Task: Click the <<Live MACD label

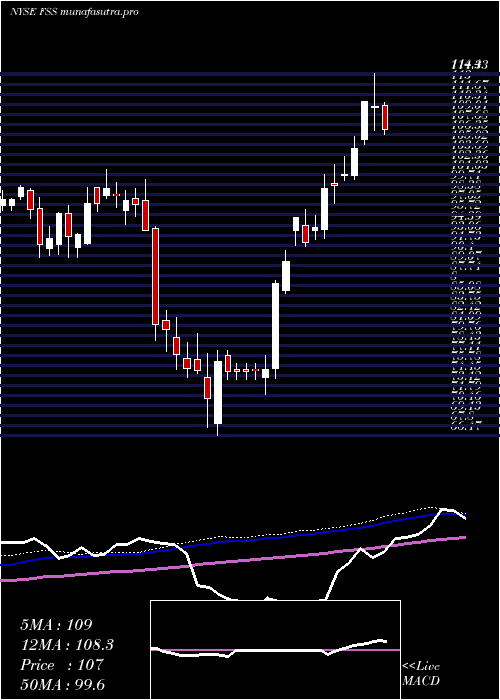Action: pos(421,674)
